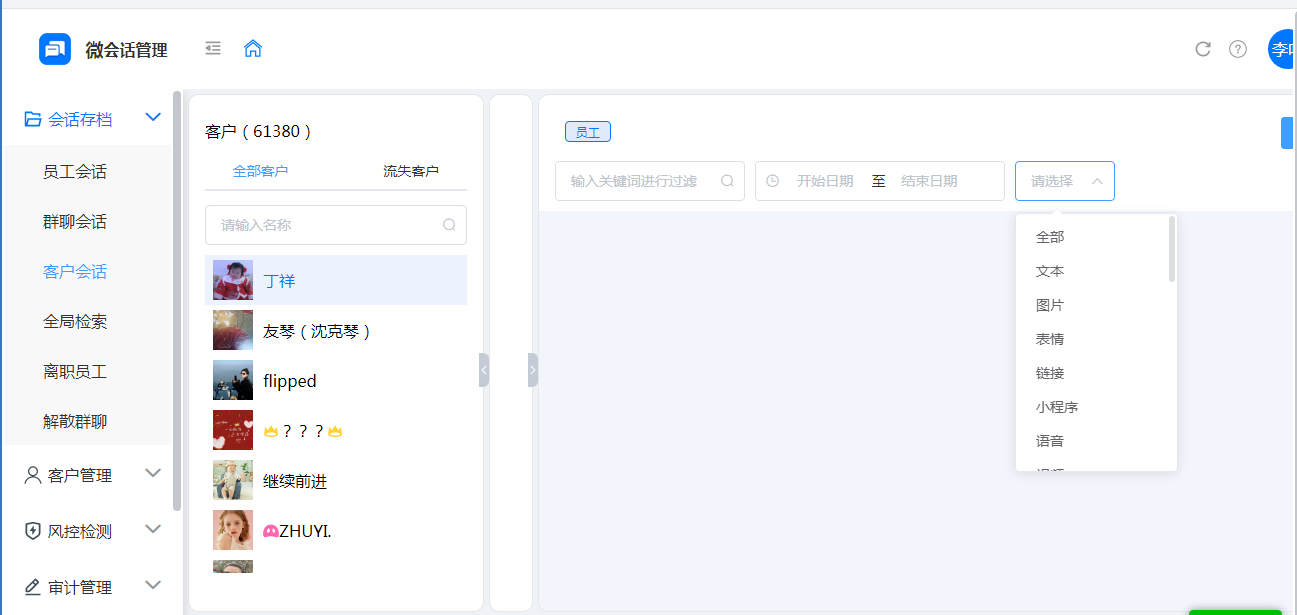Image resolution: width=1297 pixels, height=615 pixels.
Task: Click the 微会话管理 chat logo
Action: click(x=55, y=48)
